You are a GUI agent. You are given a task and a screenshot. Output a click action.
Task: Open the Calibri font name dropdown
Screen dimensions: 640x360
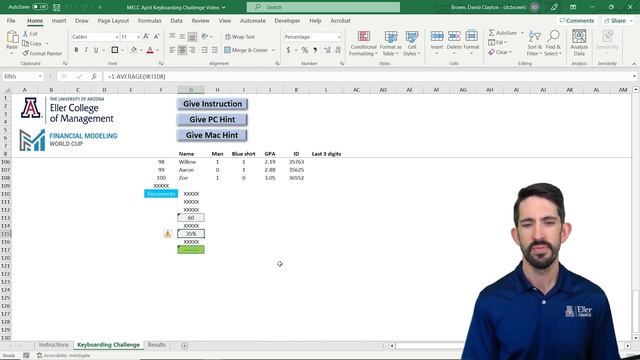(x=116, y=37)
